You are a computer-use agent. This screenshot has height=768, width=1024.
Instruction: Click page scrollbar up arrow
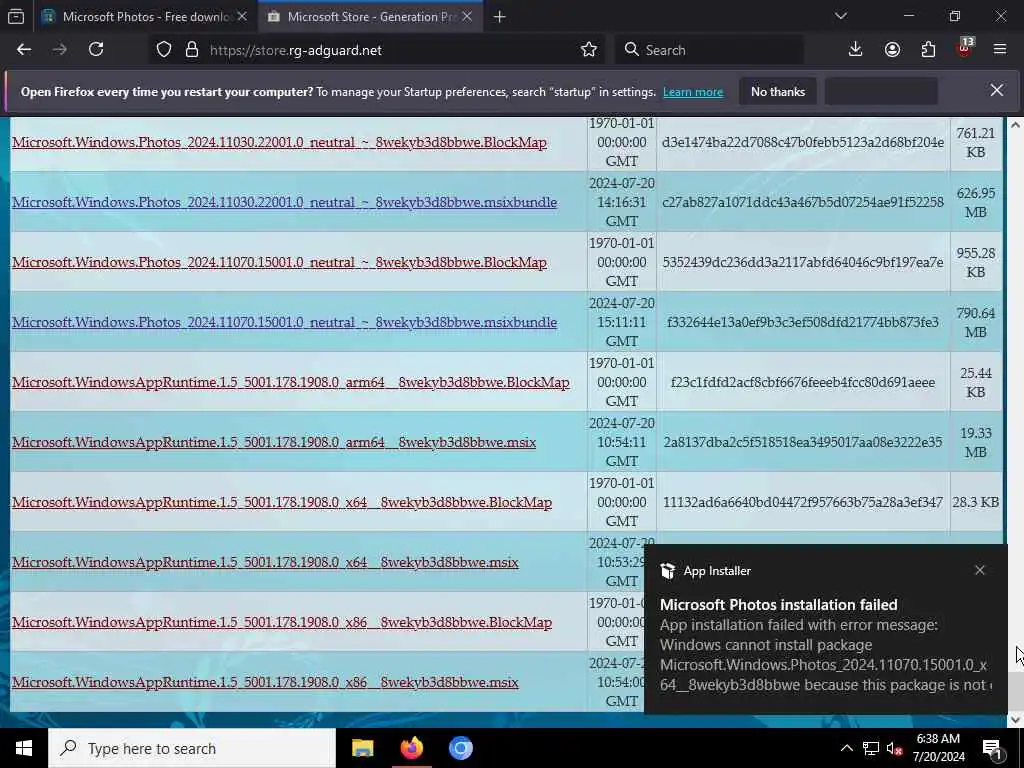(x=1016, y=125)
